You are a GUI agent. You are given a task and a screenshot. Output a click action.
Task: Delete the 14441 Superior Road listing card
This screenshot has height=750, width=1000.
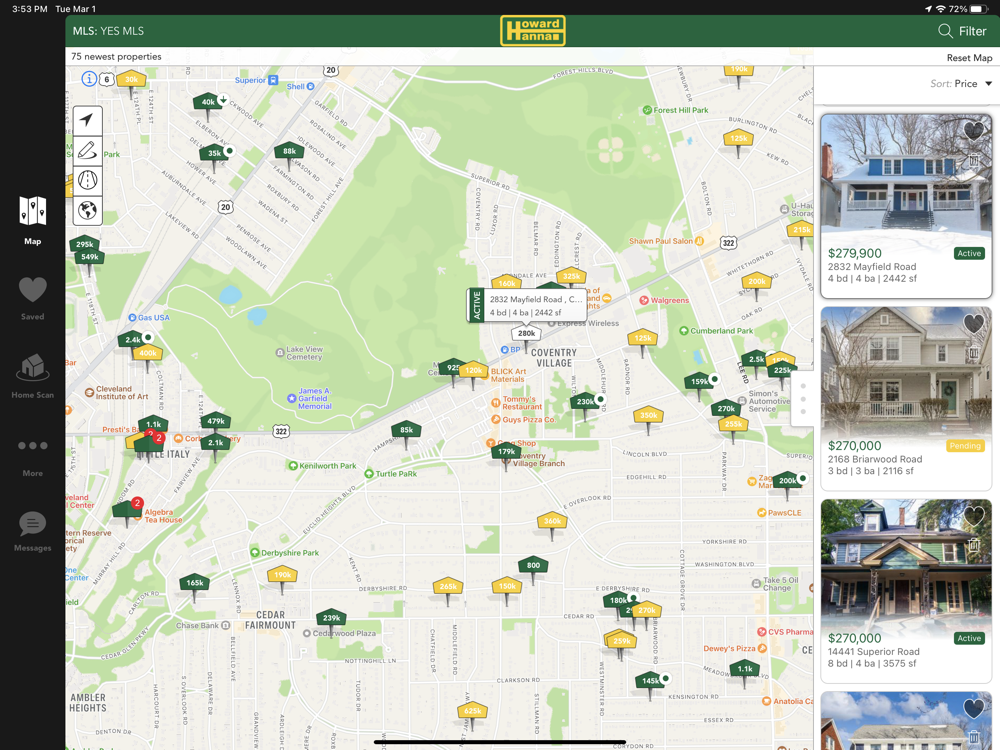point(974,545)
